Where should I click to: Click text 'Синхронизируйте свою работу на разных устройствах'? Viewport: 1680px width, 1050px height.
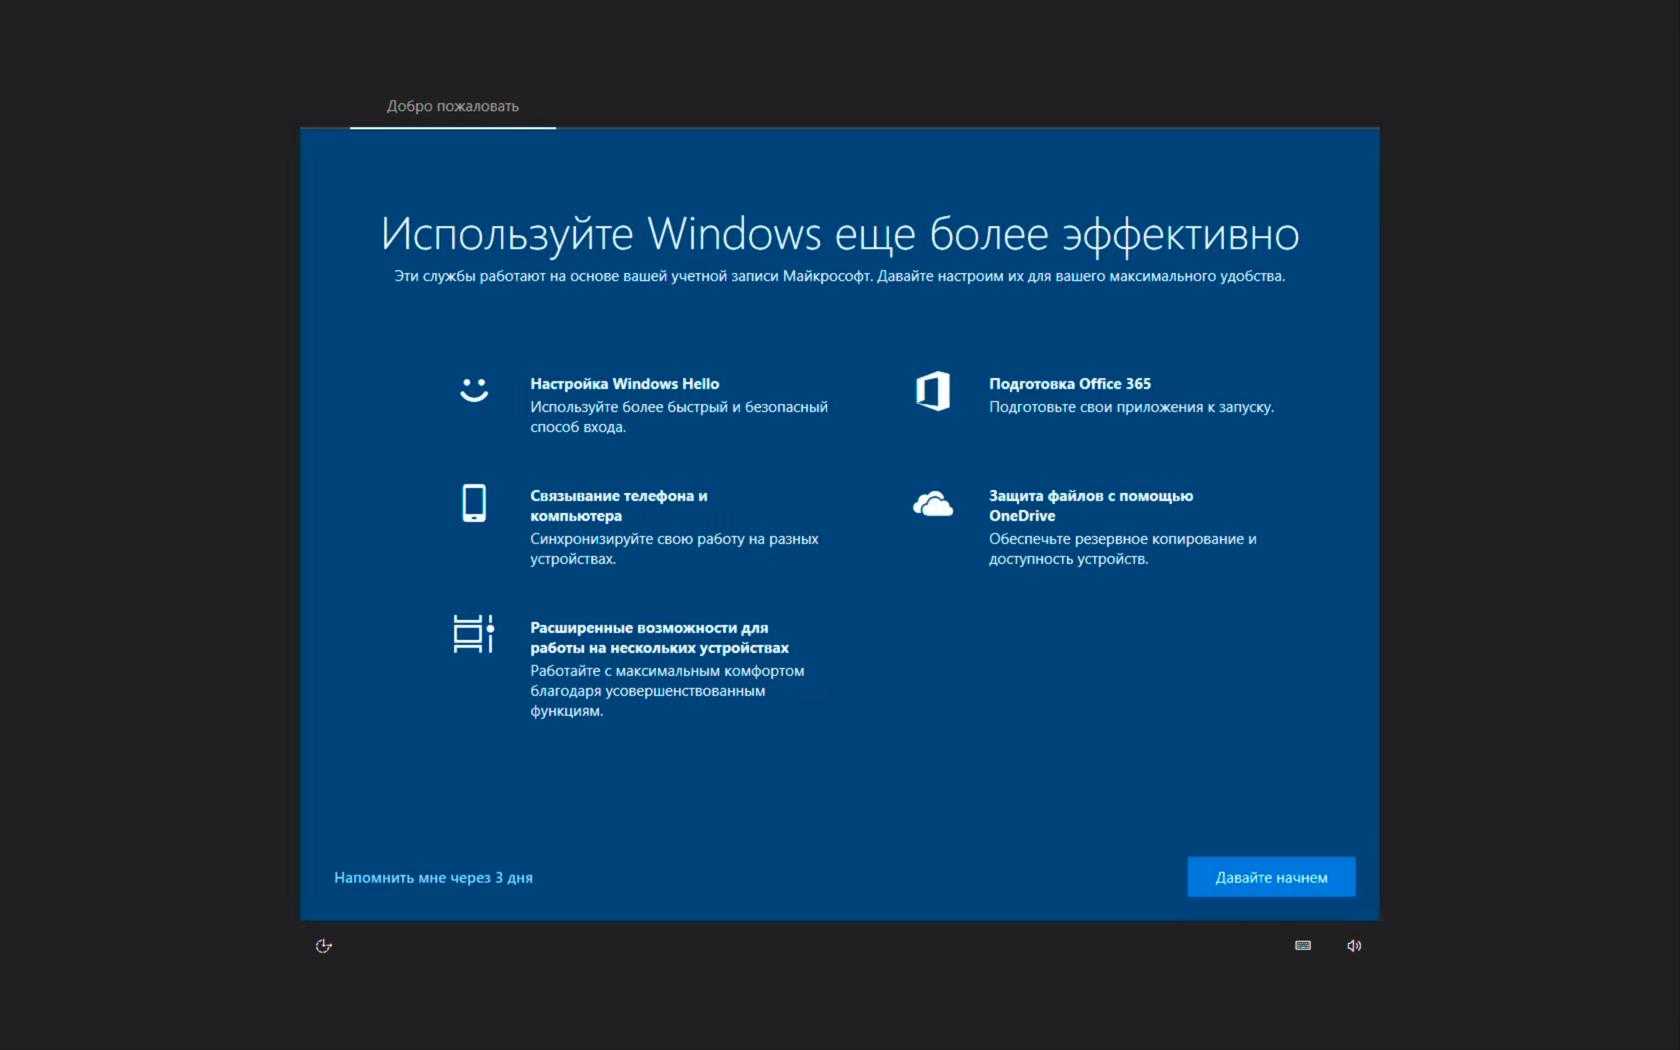[x=674, y=549]
